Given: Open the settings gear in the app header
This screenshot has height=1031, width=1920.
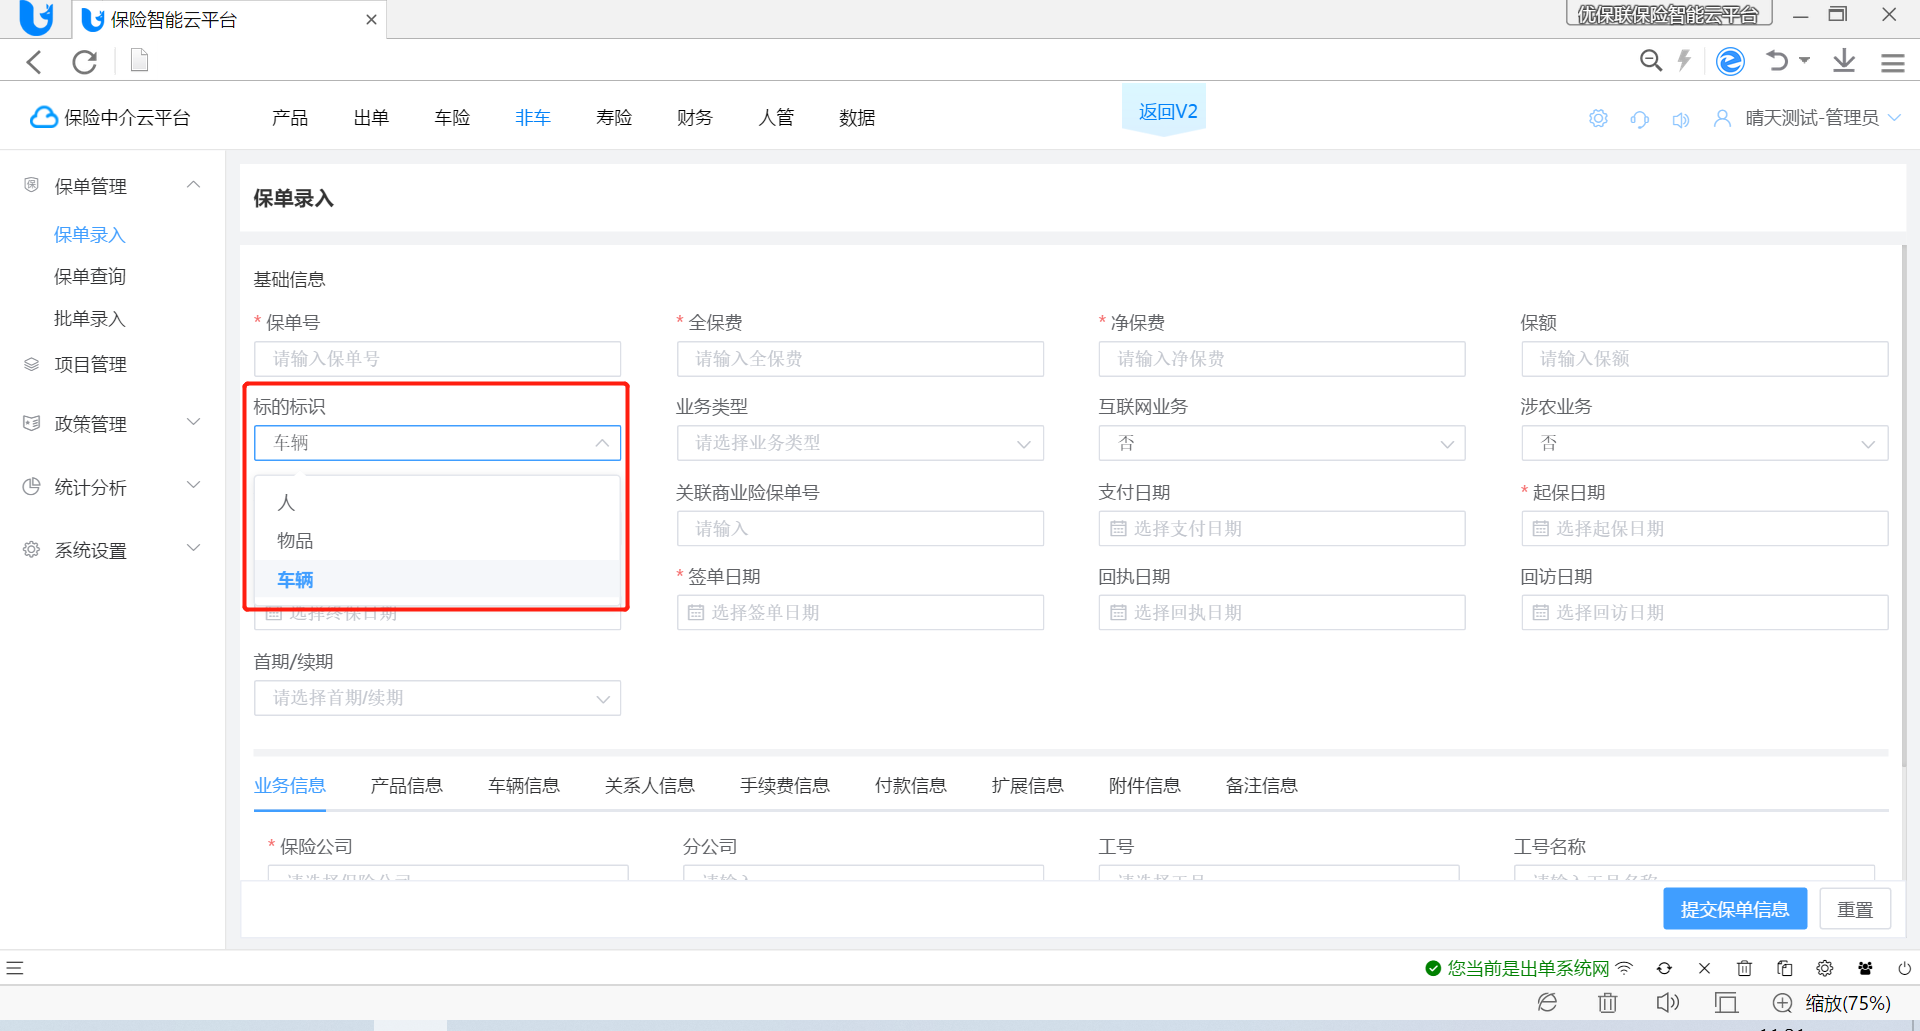Looking at the screenshot, I should 1598,119.
